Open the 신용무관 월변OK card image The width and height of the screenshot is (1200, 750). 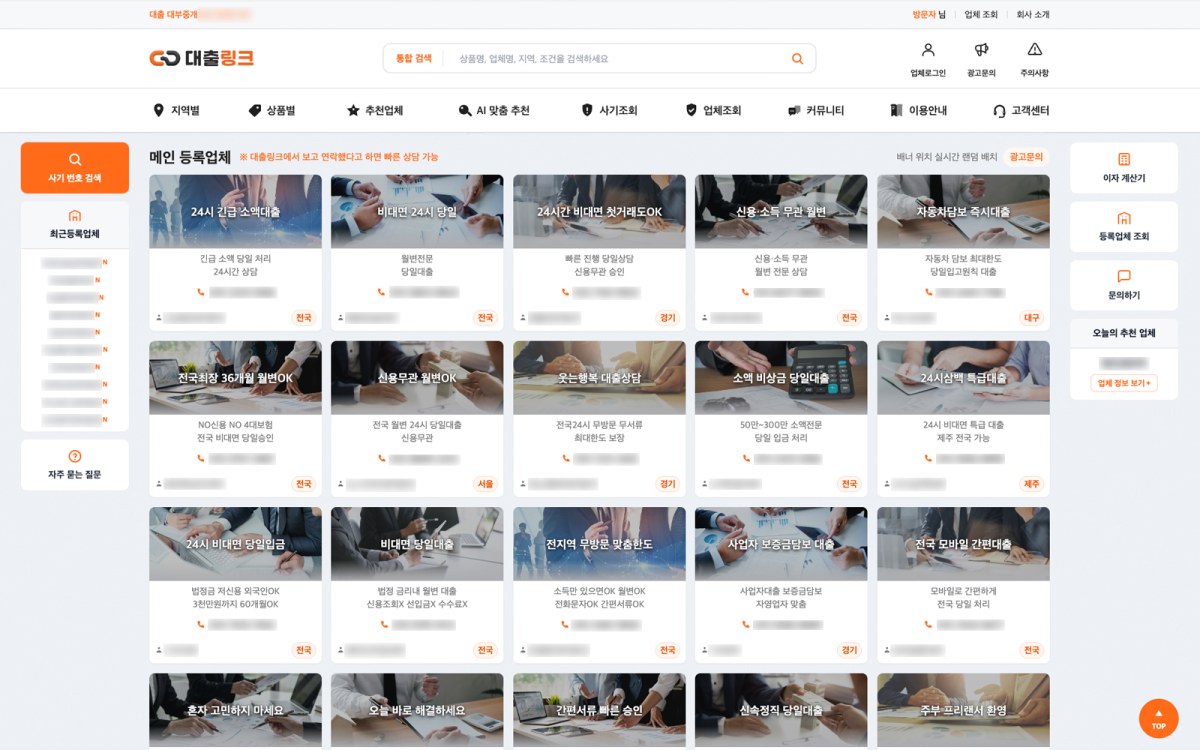point(417,378)
